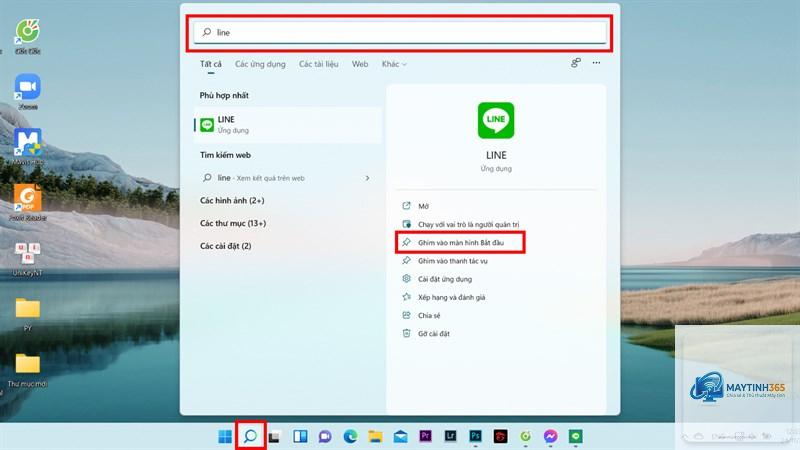The width and height of the screenshot is (800, 450).
Task: Launch the Chat (Teams) taskbar icon
Action: point(325,436)
